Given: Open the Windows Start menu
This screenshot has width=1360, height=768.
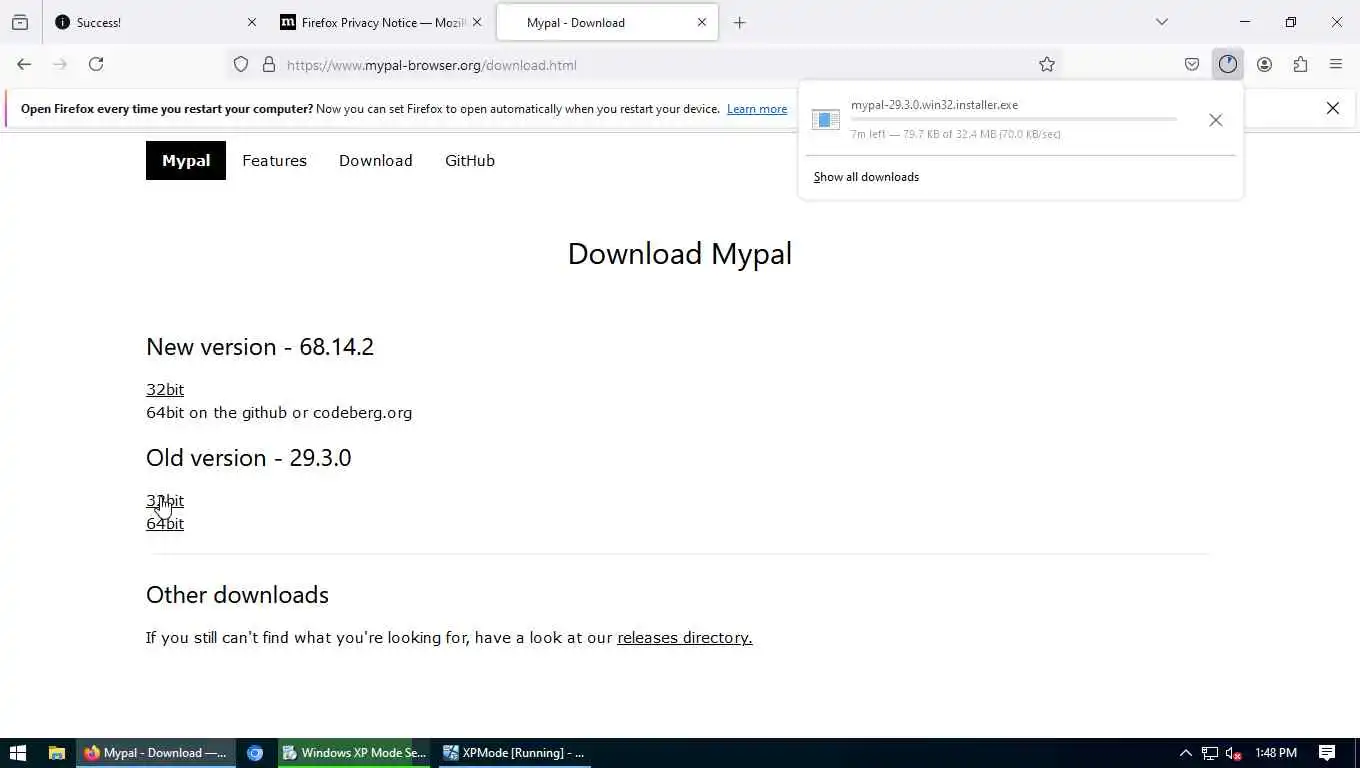Looking at the screenshot, I should (x=17, y=753).
